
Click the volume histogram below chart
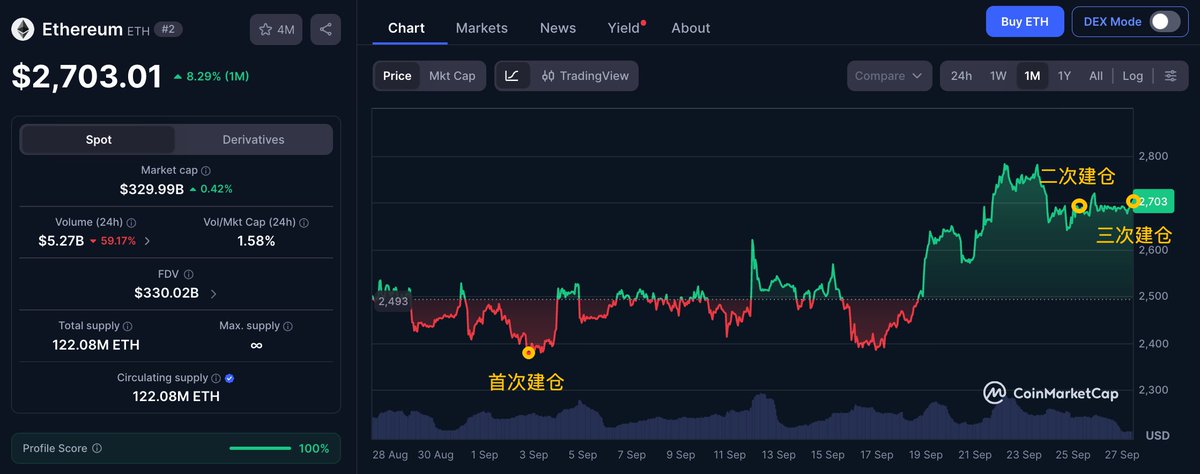click(753, 416)
